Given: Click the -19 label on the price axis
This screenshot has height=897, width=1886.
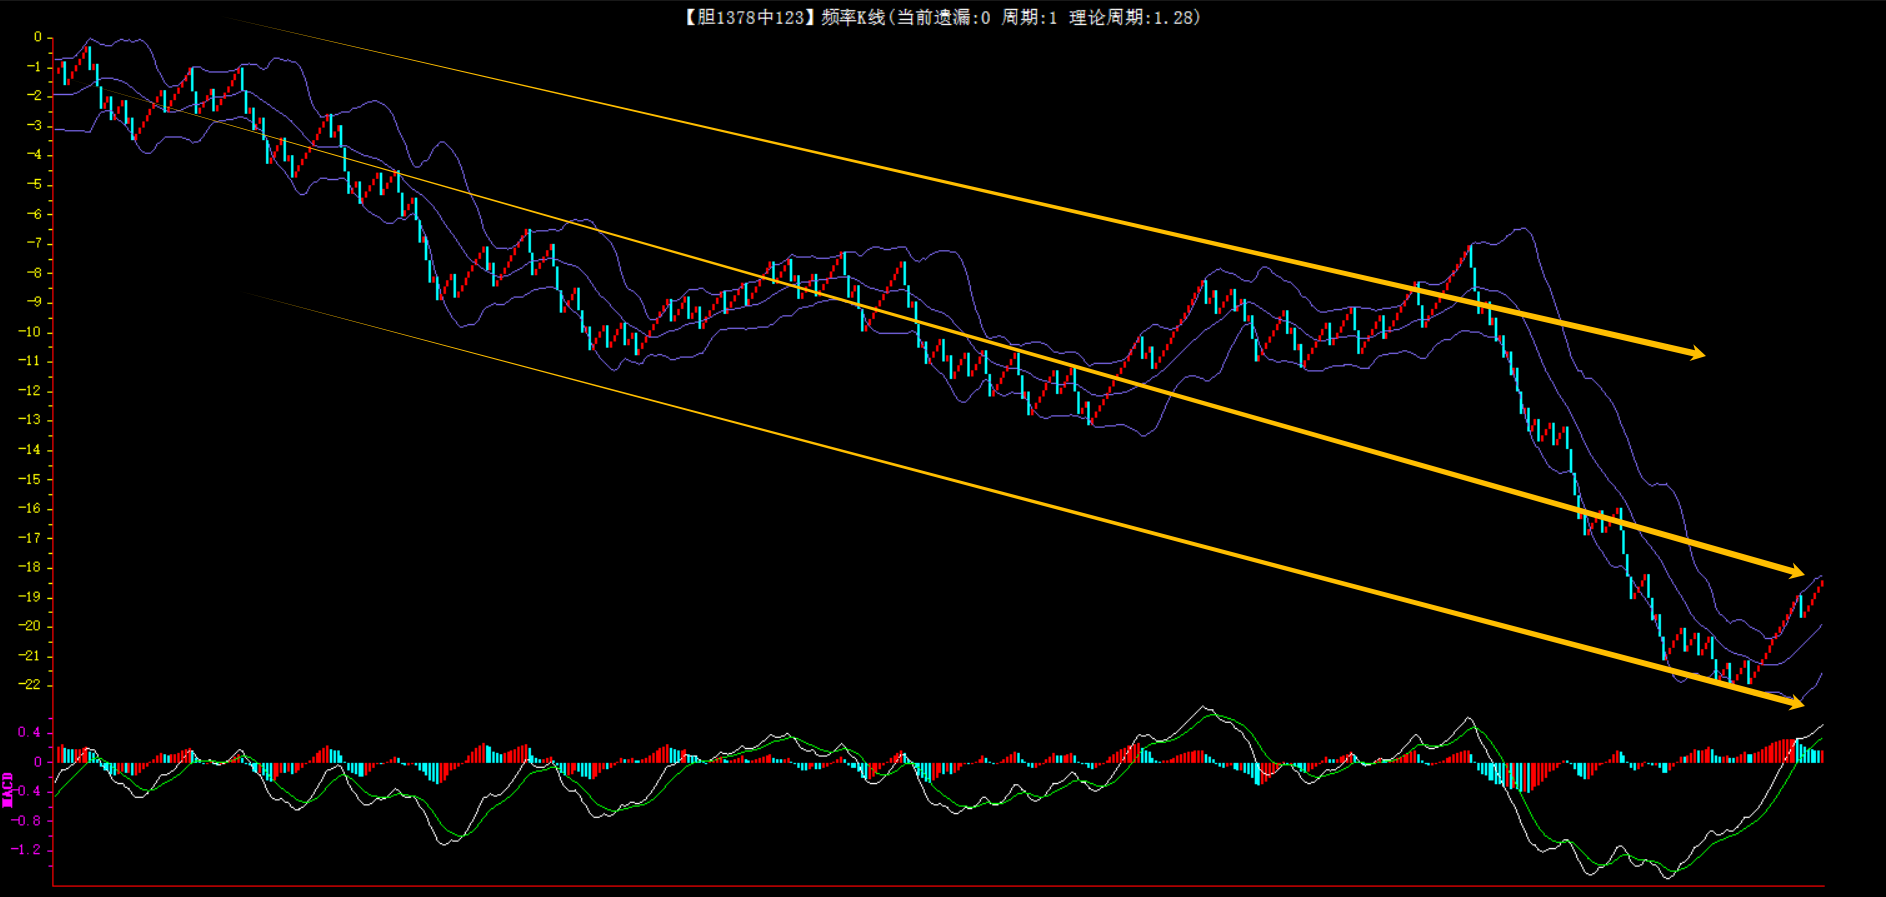Looking at the screenshot, I should pos(31,597).
